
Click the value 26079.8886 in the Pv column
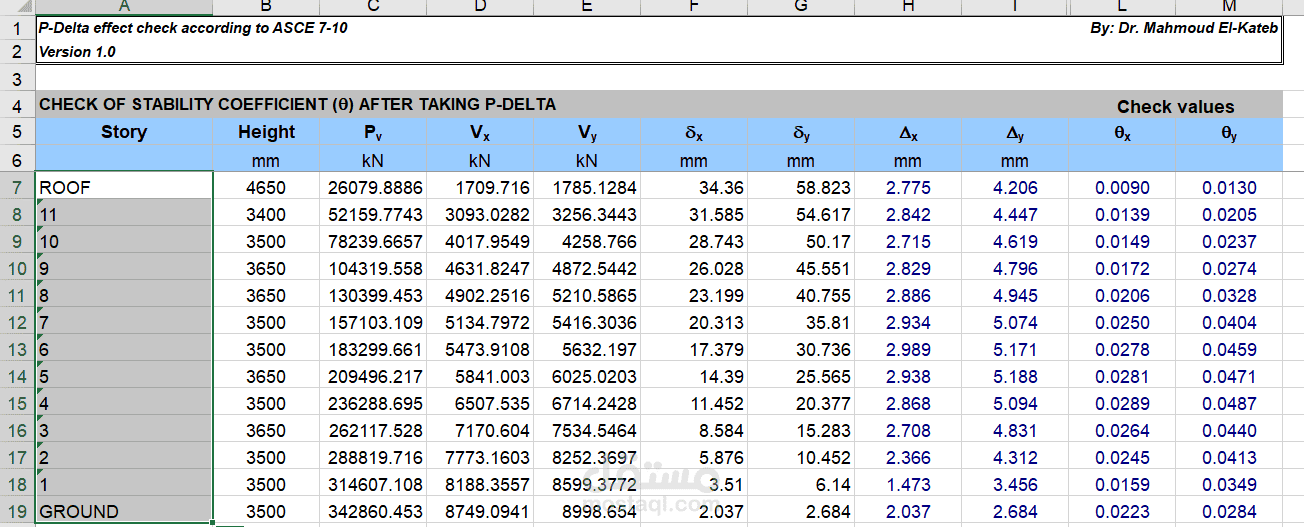[x=373, y=187]
